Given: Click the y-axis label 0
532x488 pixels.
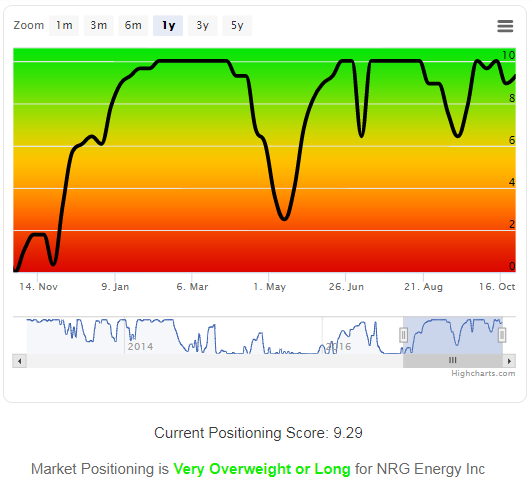Looking at the screenshot, I should click(x=512, y=266).
